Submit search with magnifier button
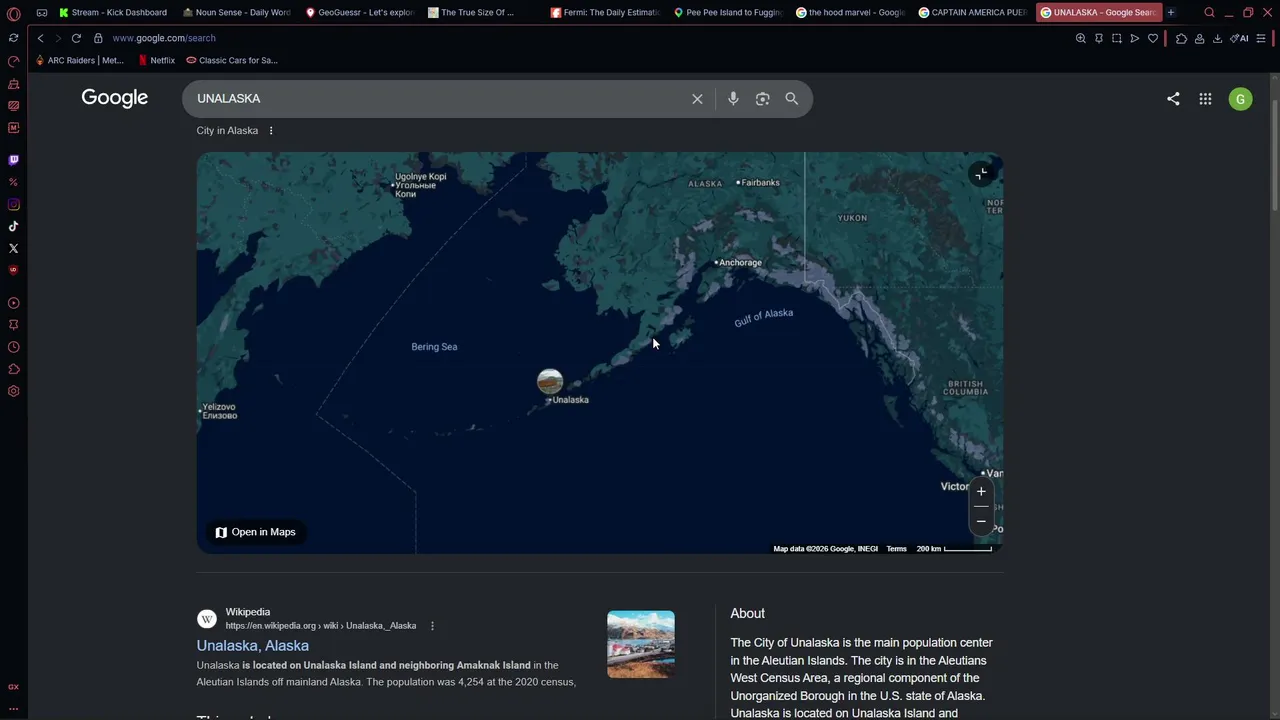The image size is (1280, 720). click(x=792, y=99)
